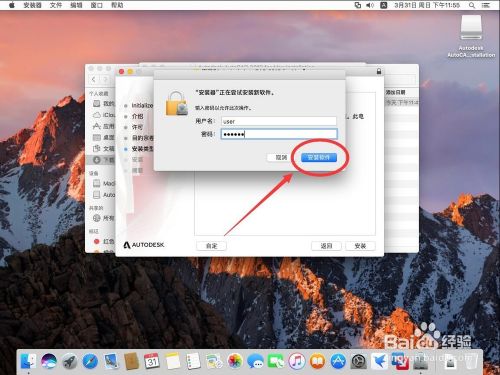
Task: Open the Trash from the Dock
Action: click(471, 361)
